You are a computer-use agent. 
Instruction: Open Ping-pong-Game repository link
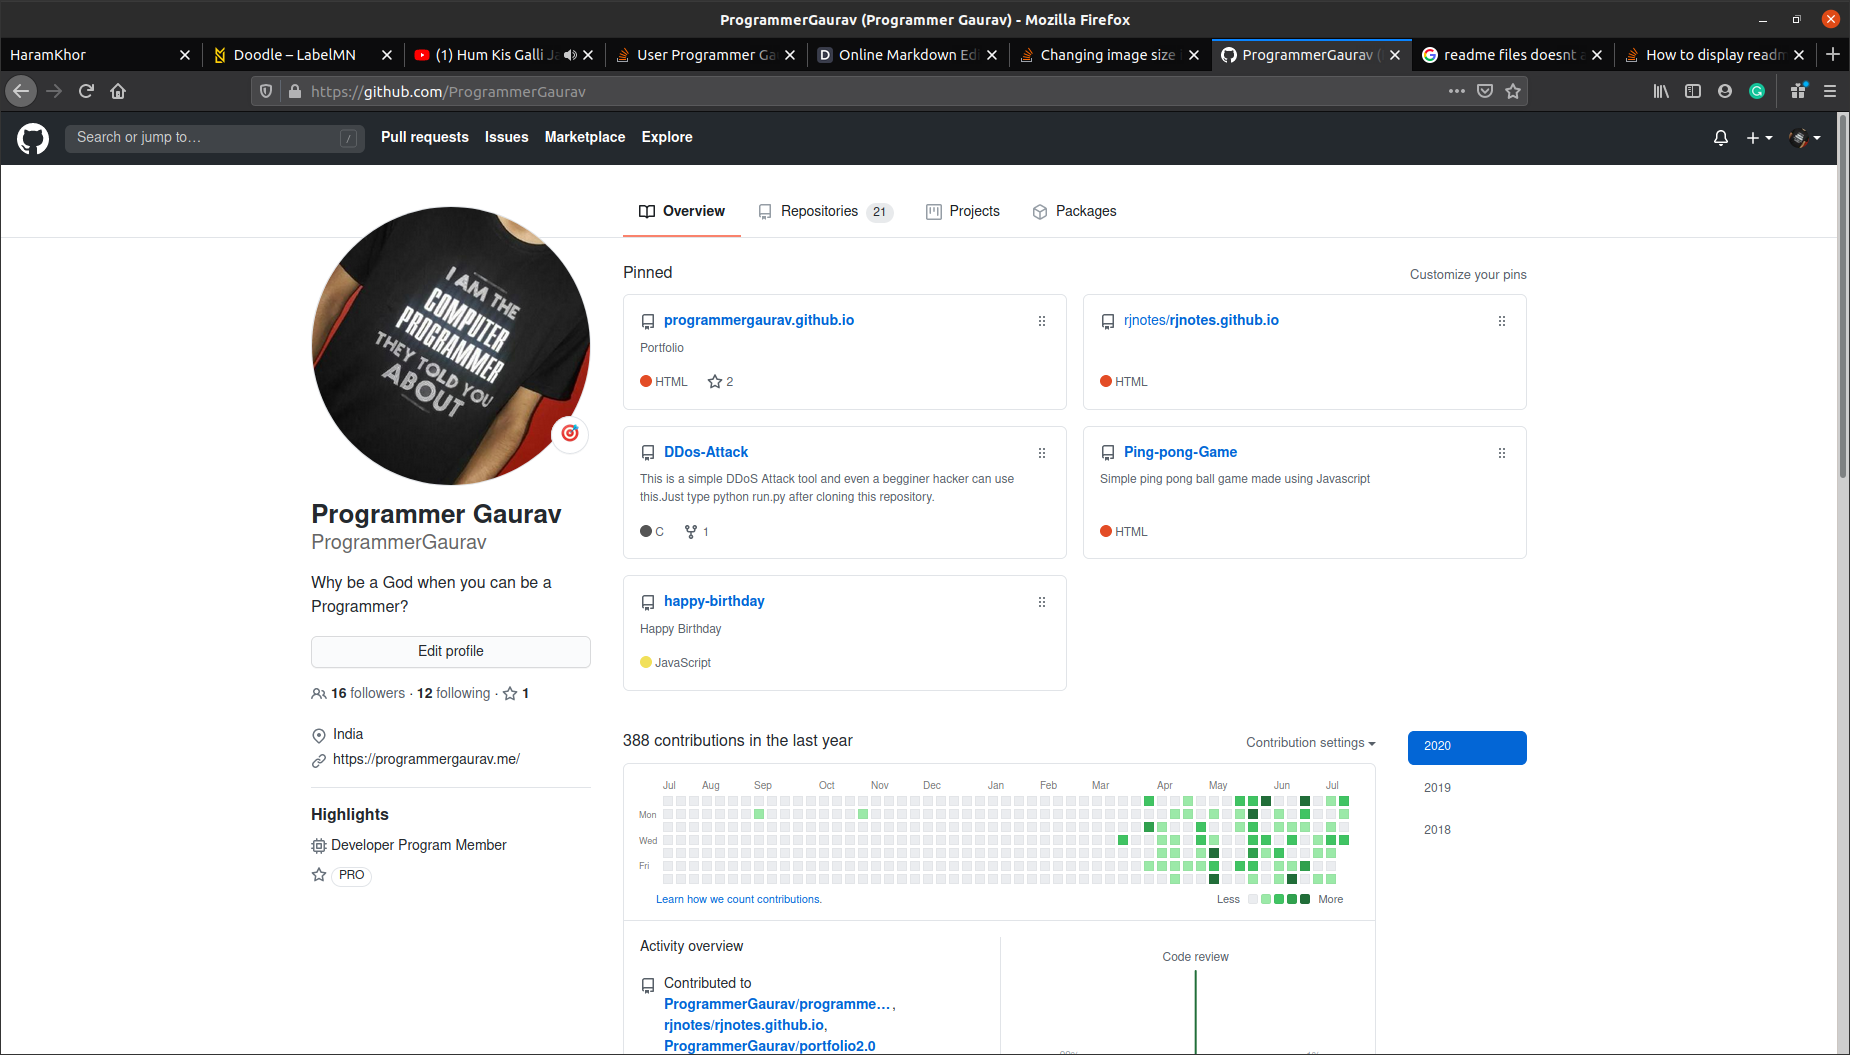coord(1180,452)
